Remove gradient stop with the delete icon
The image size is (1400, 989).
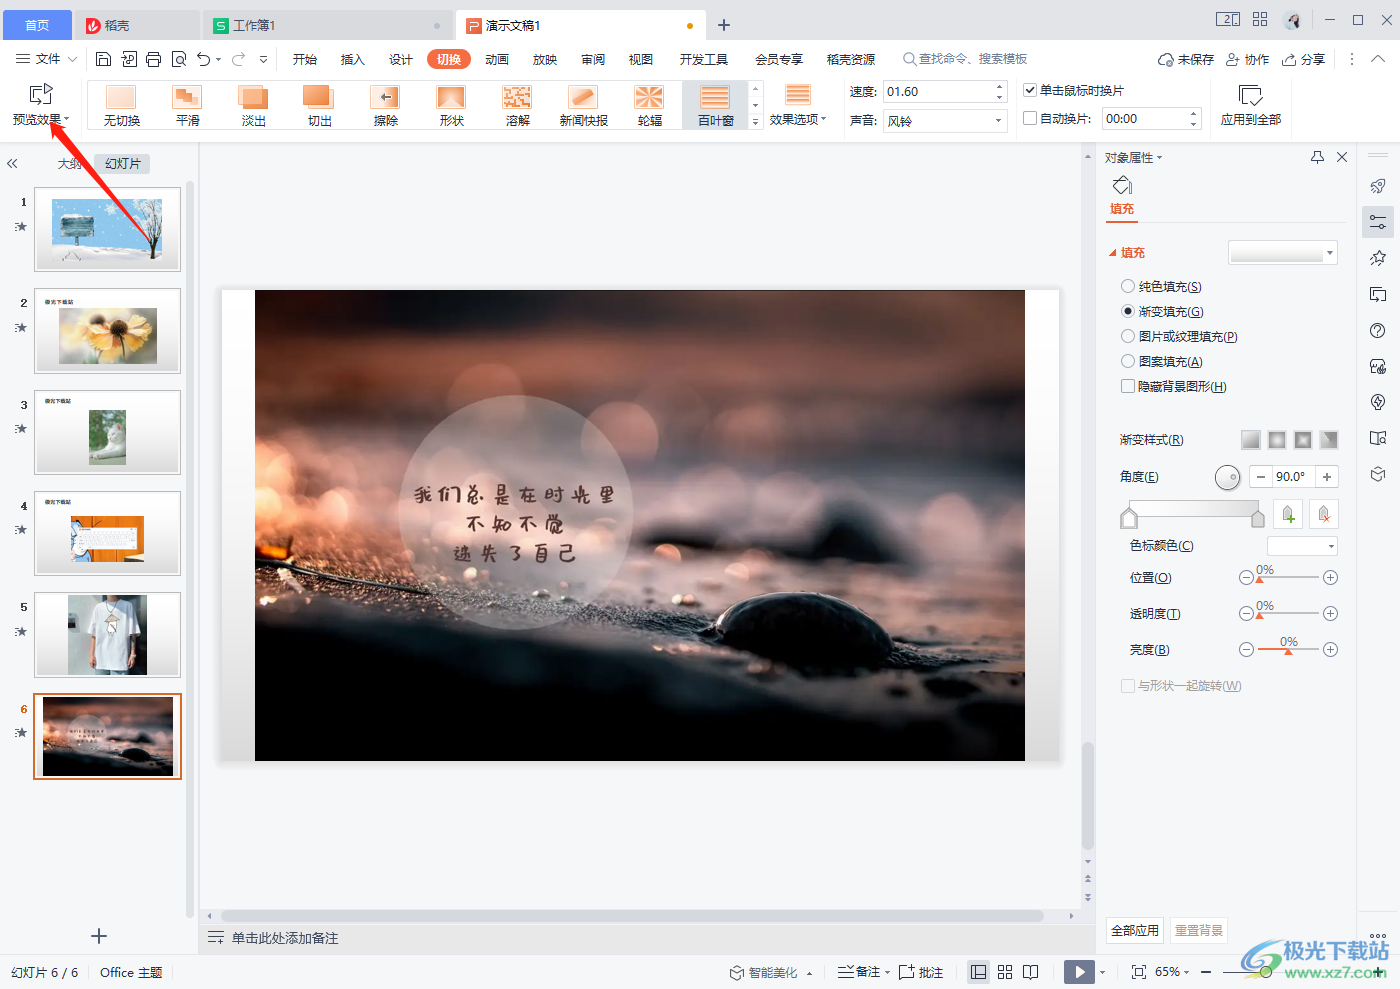(1324, 514)
